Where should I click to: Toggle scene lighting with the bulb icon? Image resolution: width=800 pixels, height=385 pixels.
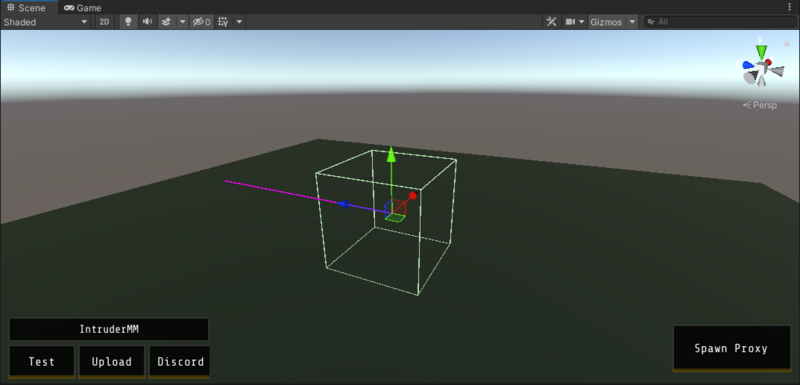tap(129, 22)
